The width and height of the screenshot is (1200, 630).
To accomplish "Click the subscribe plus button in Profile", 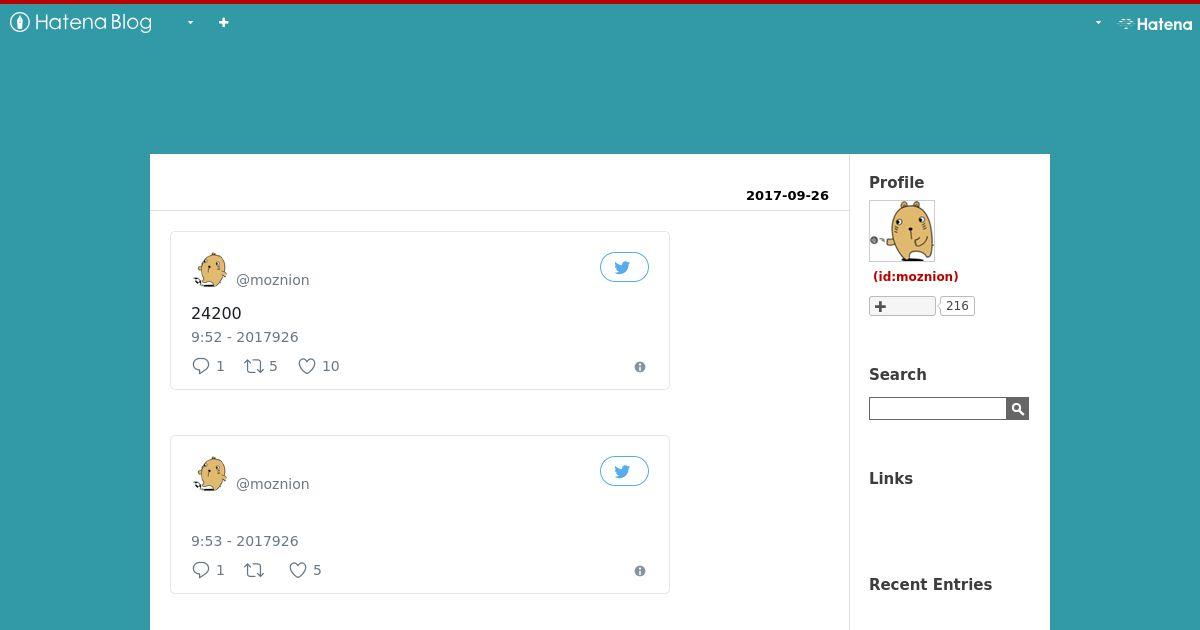I will [902, 306].
